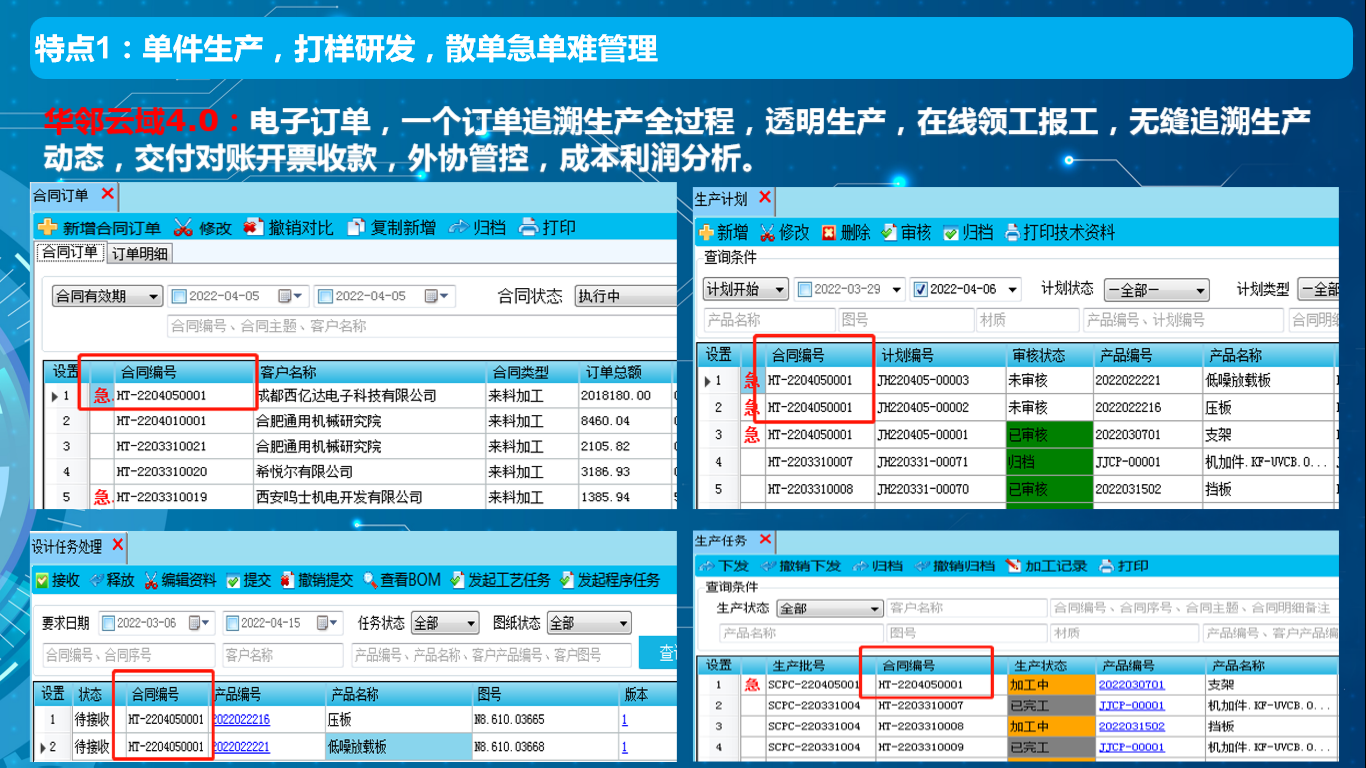
Task: Click 新增合同订单 plus icon in contract toolbar
Action: click(47, 228)
